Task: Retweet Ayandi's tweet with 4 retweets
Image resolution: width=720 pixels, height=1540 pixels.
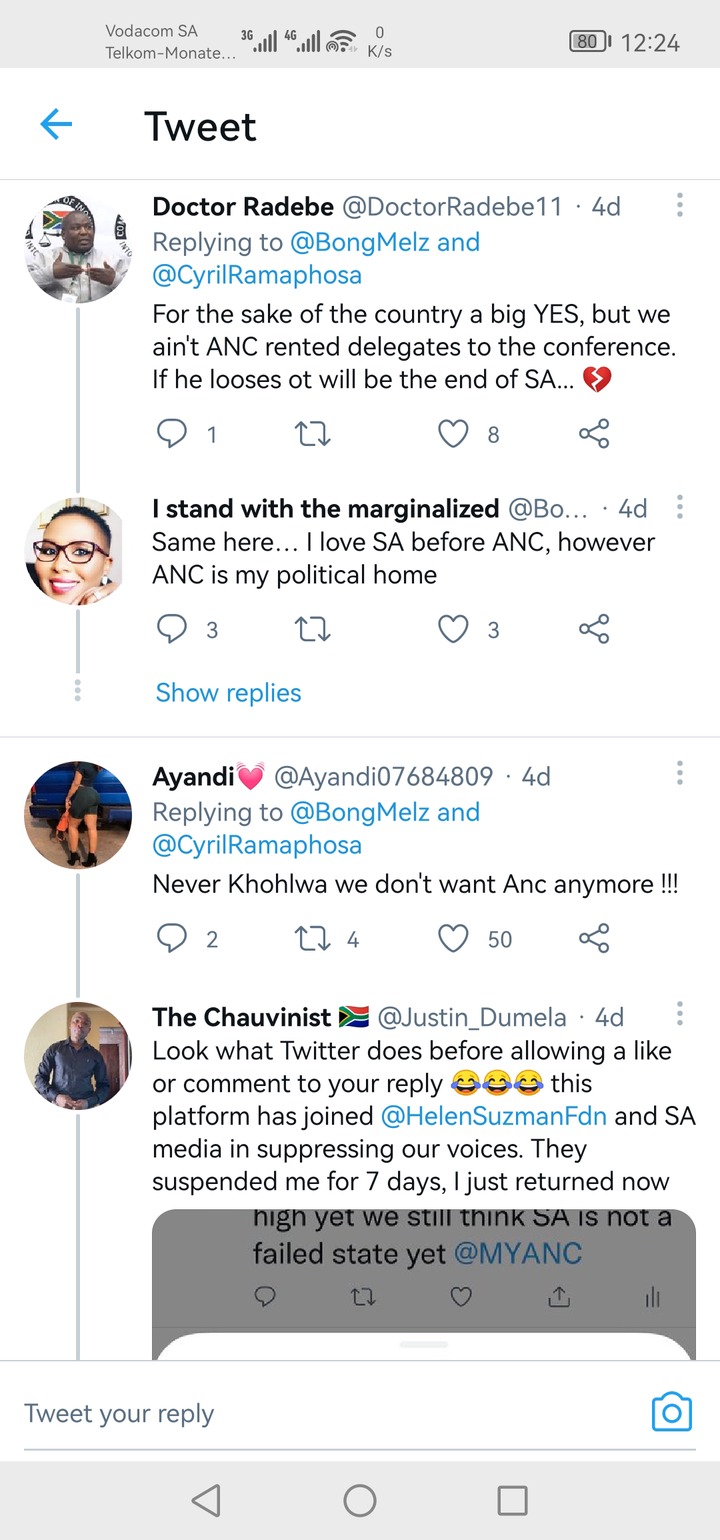Action: point(313,938)
